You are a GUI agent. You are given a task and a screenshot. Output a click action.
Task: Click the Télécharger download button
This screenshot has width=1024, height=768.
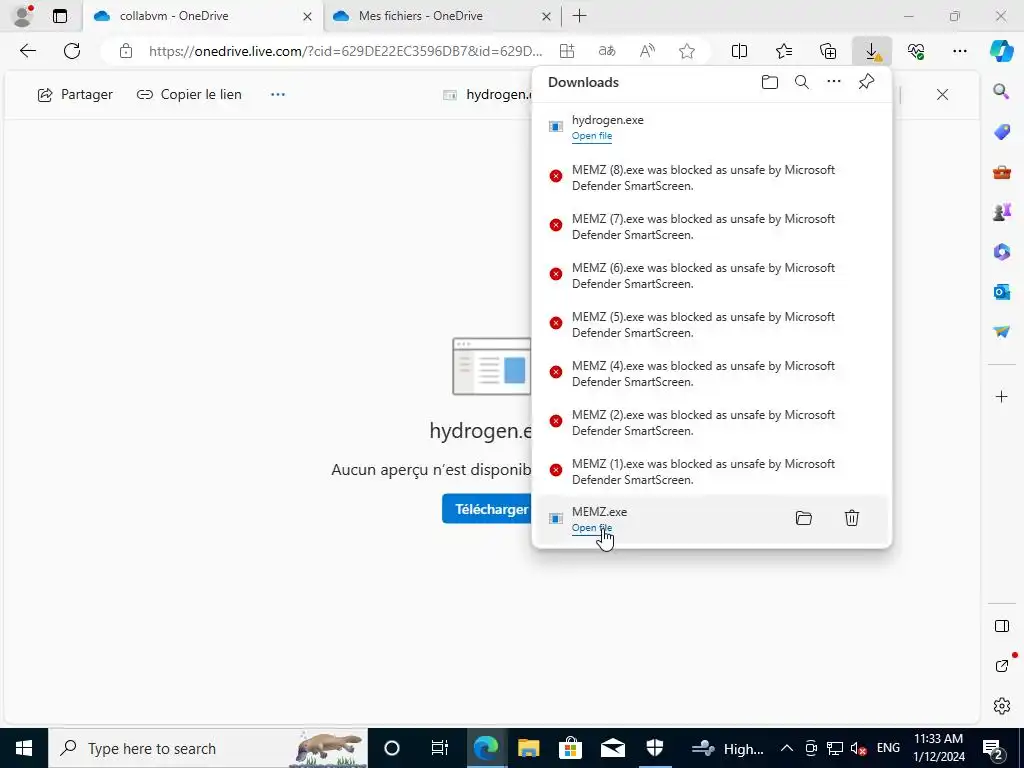pyautogui.click(x=487, y=509)
